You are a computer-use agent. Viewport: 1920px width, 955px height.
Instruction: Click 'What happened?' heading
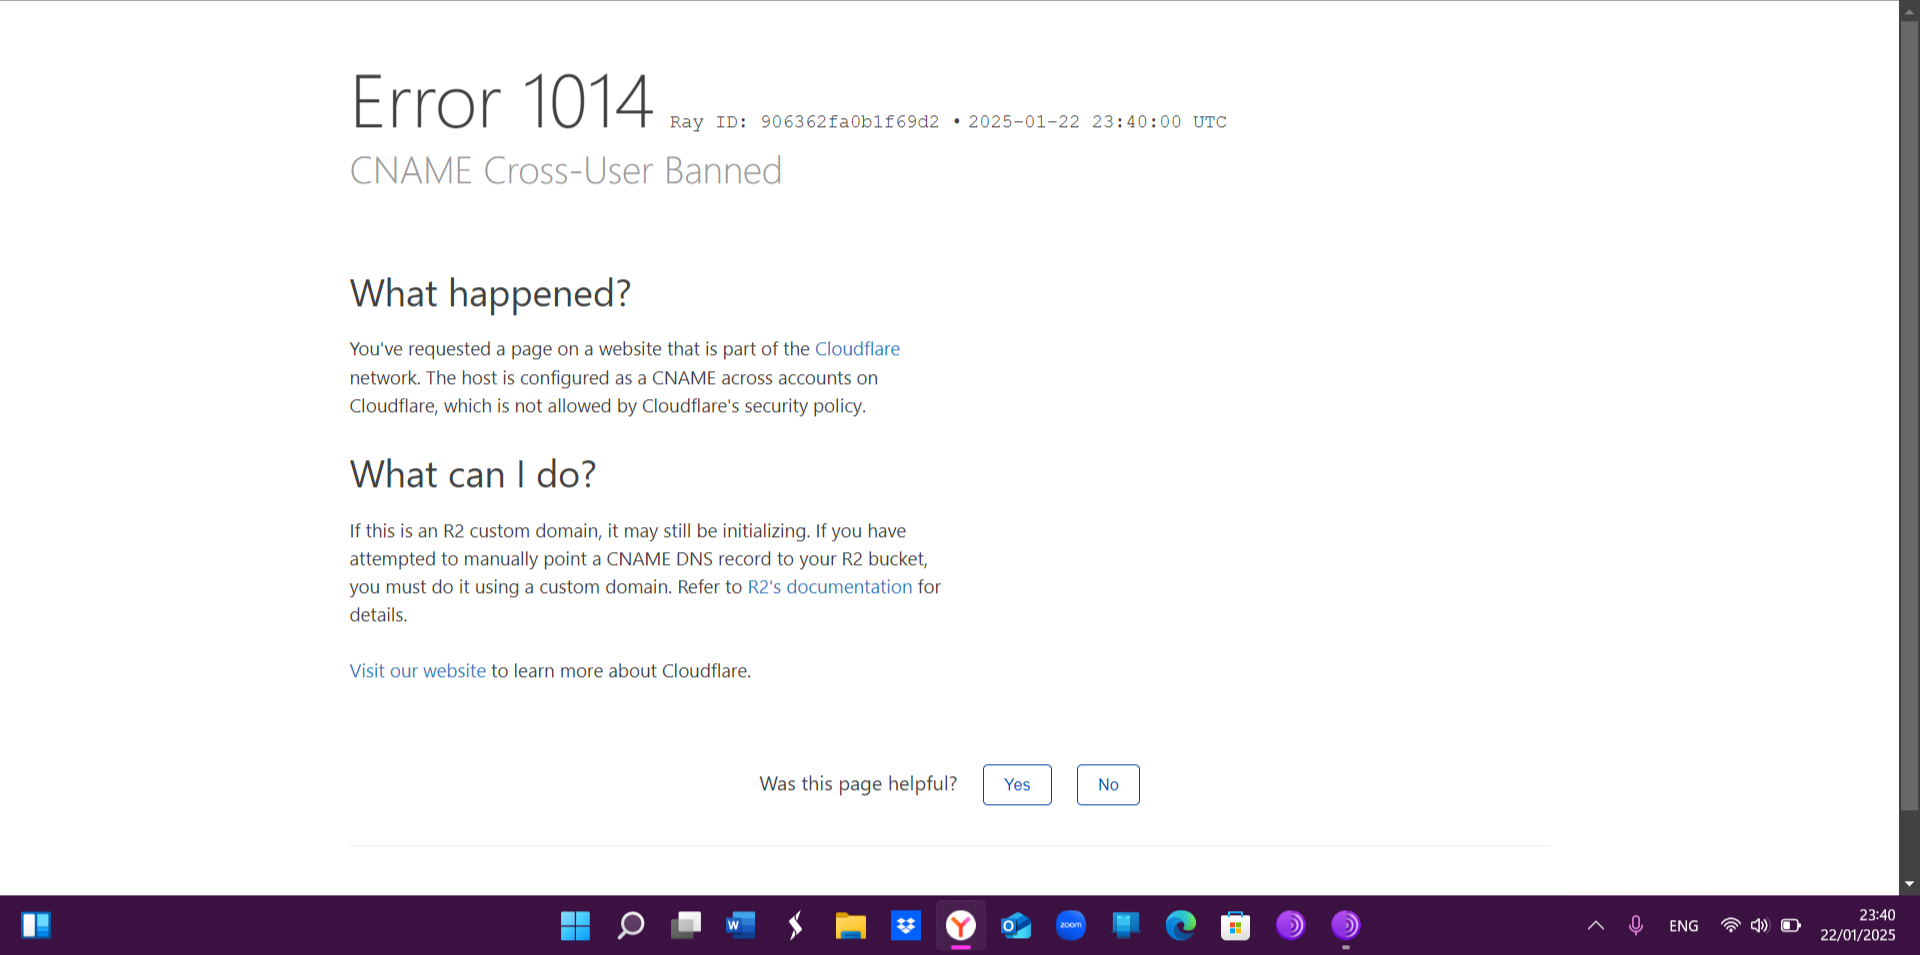coord(490,294)
